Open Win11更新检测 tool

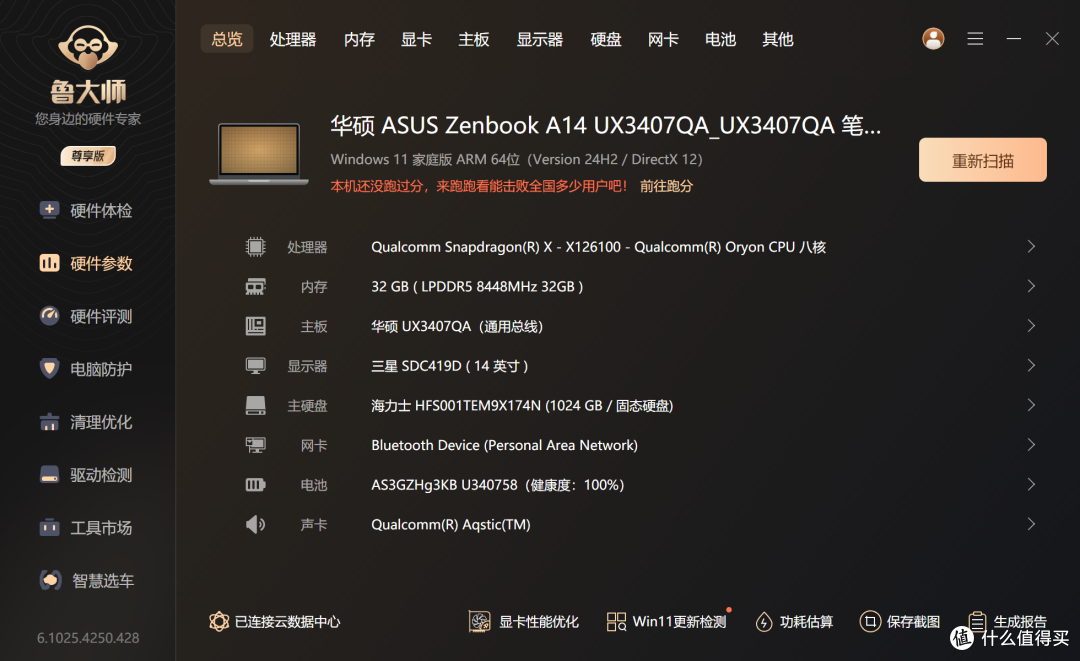667,622
